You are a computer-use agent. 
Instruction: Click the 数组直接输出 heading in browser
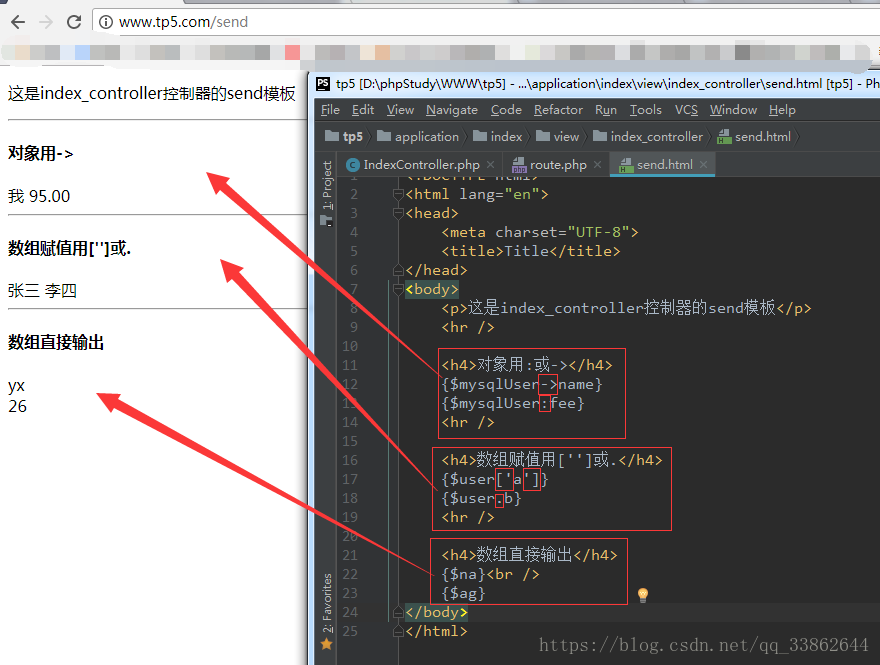pos(56,342)
